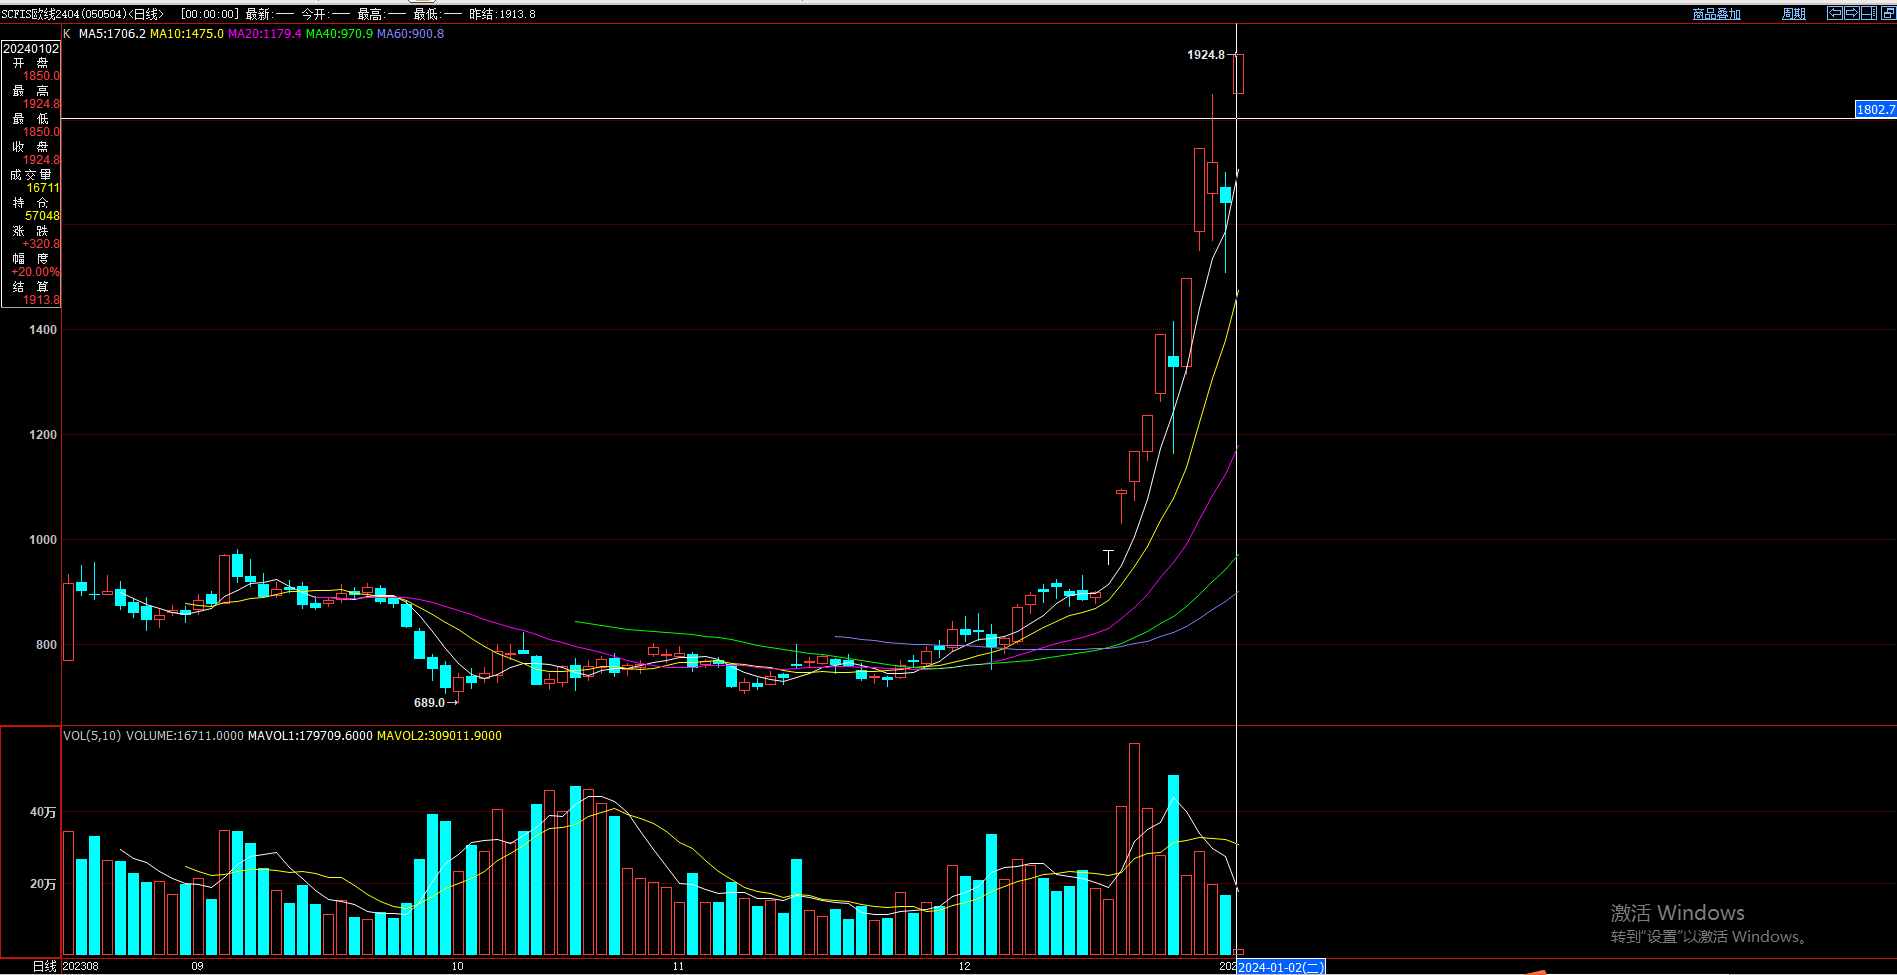
Task: Click the restore window icon in chart header
Action: (1889, 13)
